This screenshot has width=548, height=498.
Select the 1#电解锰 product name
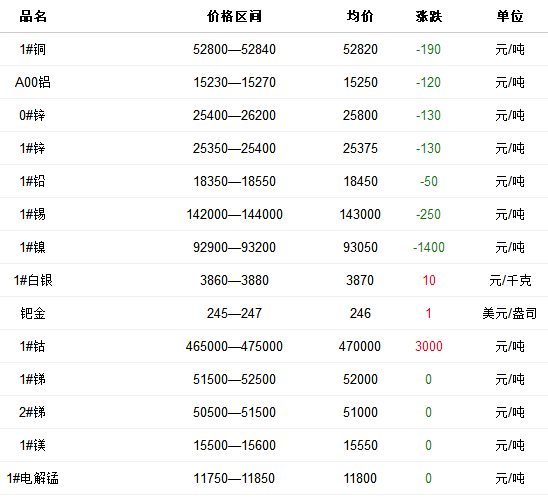point(33,478)
